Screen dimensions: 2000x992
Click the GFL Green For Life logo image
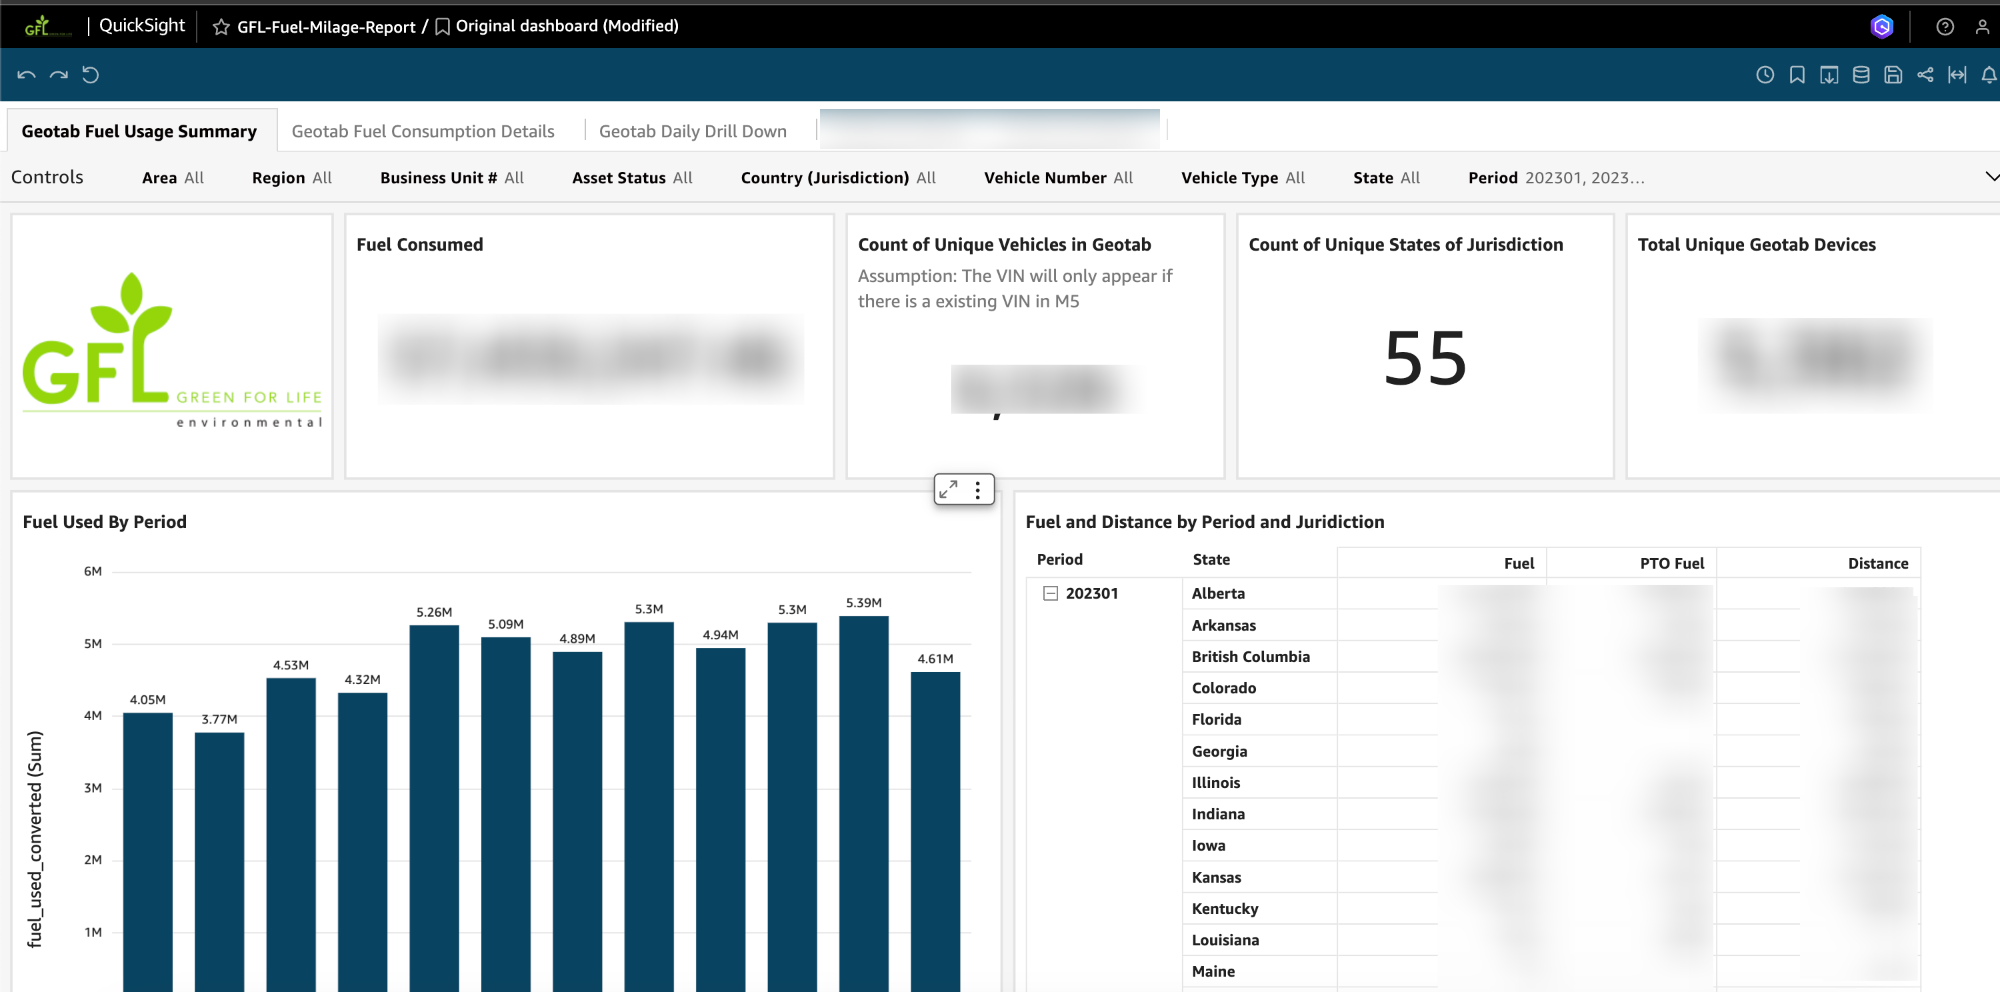(172, 350)
